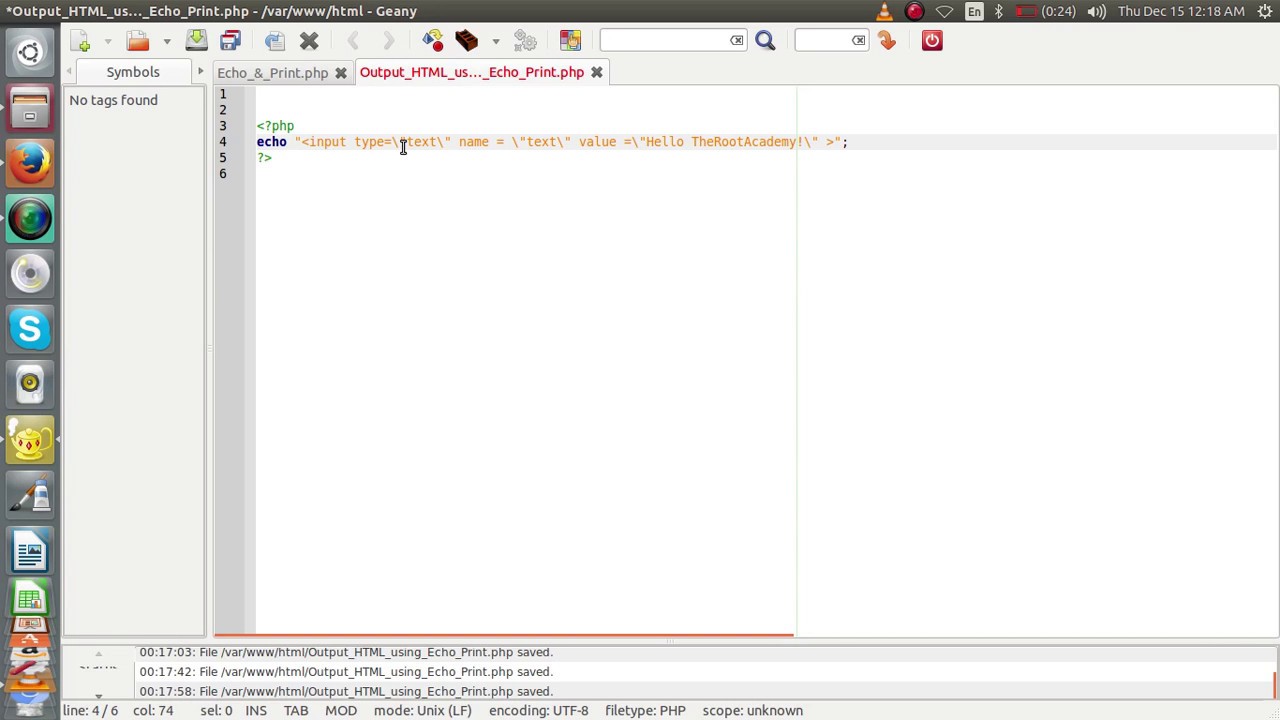The width and height of the screenshot is (1280, 720).
Task: Open the Bluetooth indicator menu
Action: tap(998, 11)
